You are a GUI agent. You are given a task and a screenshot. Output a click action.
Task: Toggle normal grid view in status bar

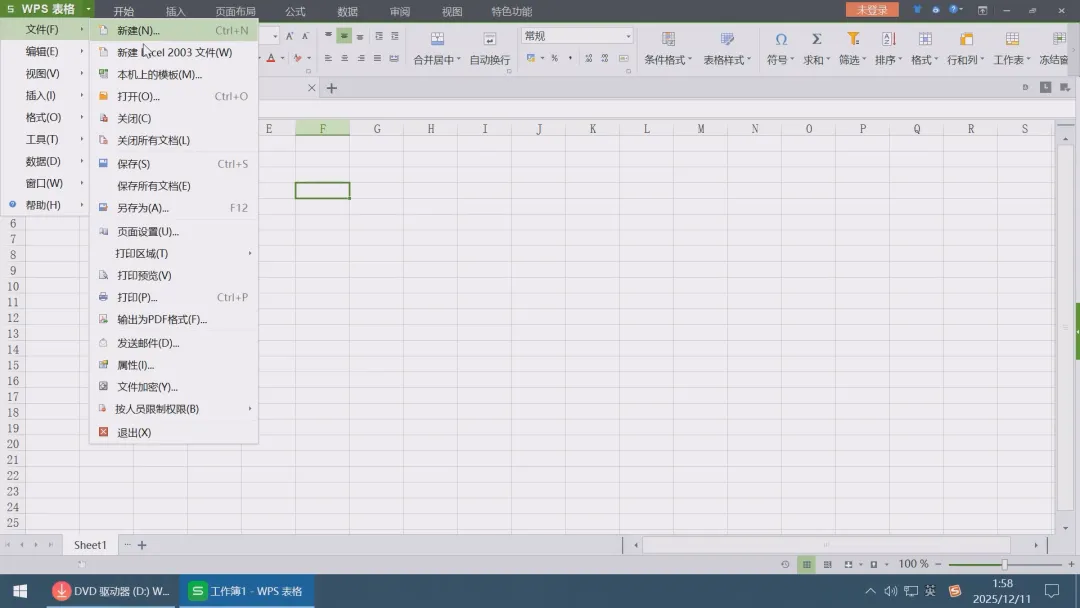pyautogui.click(x=807, y=565)
